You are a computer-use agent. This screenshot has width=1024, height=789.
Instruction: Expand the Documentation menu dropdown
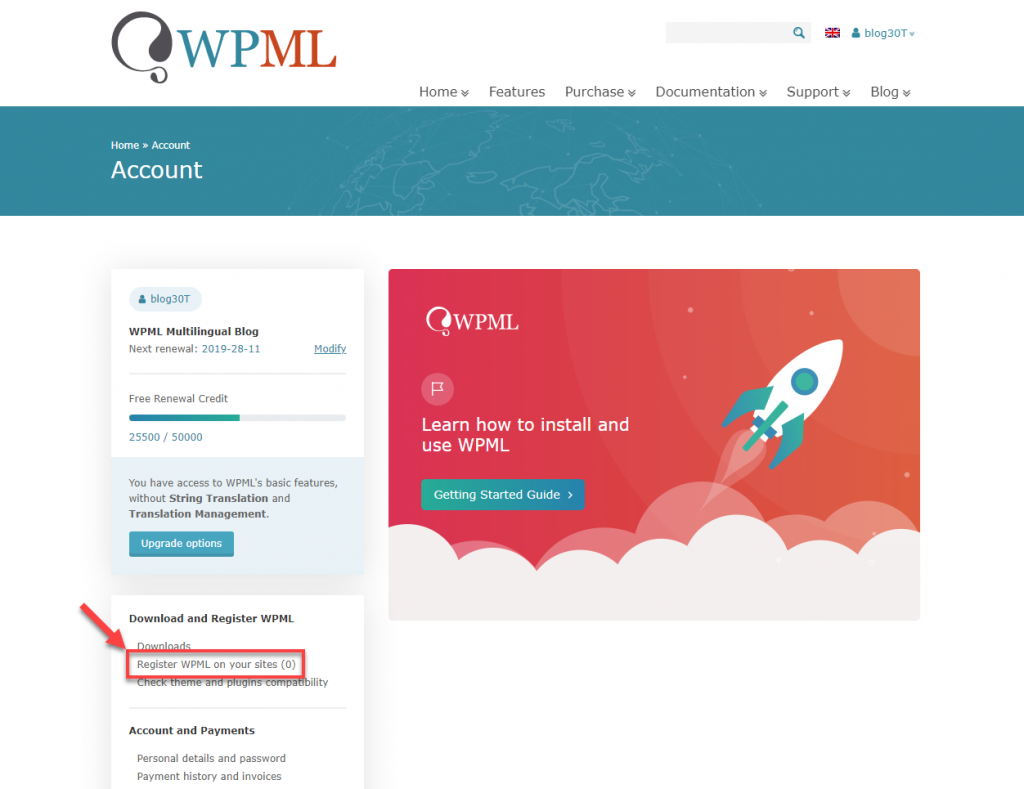coord(711,92)
